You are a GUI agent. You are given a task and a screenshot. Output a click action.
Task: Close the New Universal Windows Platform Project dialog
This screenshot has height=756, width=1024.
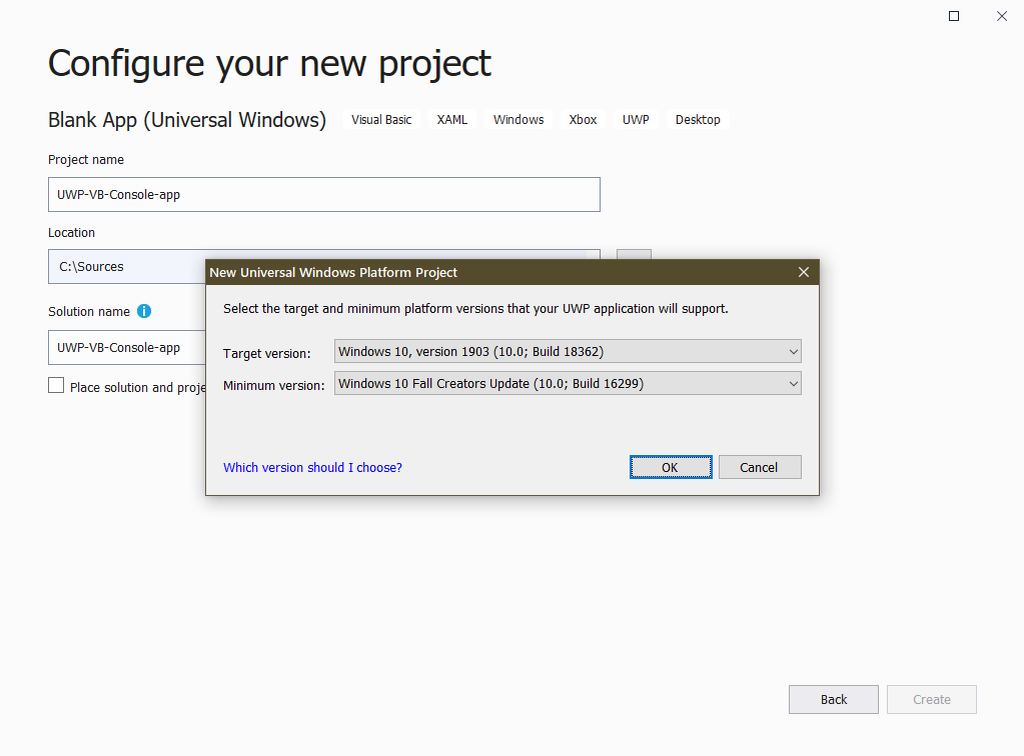[803, 272]
